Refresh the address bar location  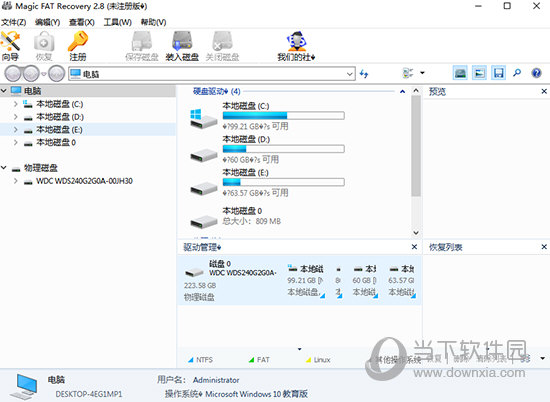pos(364,74)
